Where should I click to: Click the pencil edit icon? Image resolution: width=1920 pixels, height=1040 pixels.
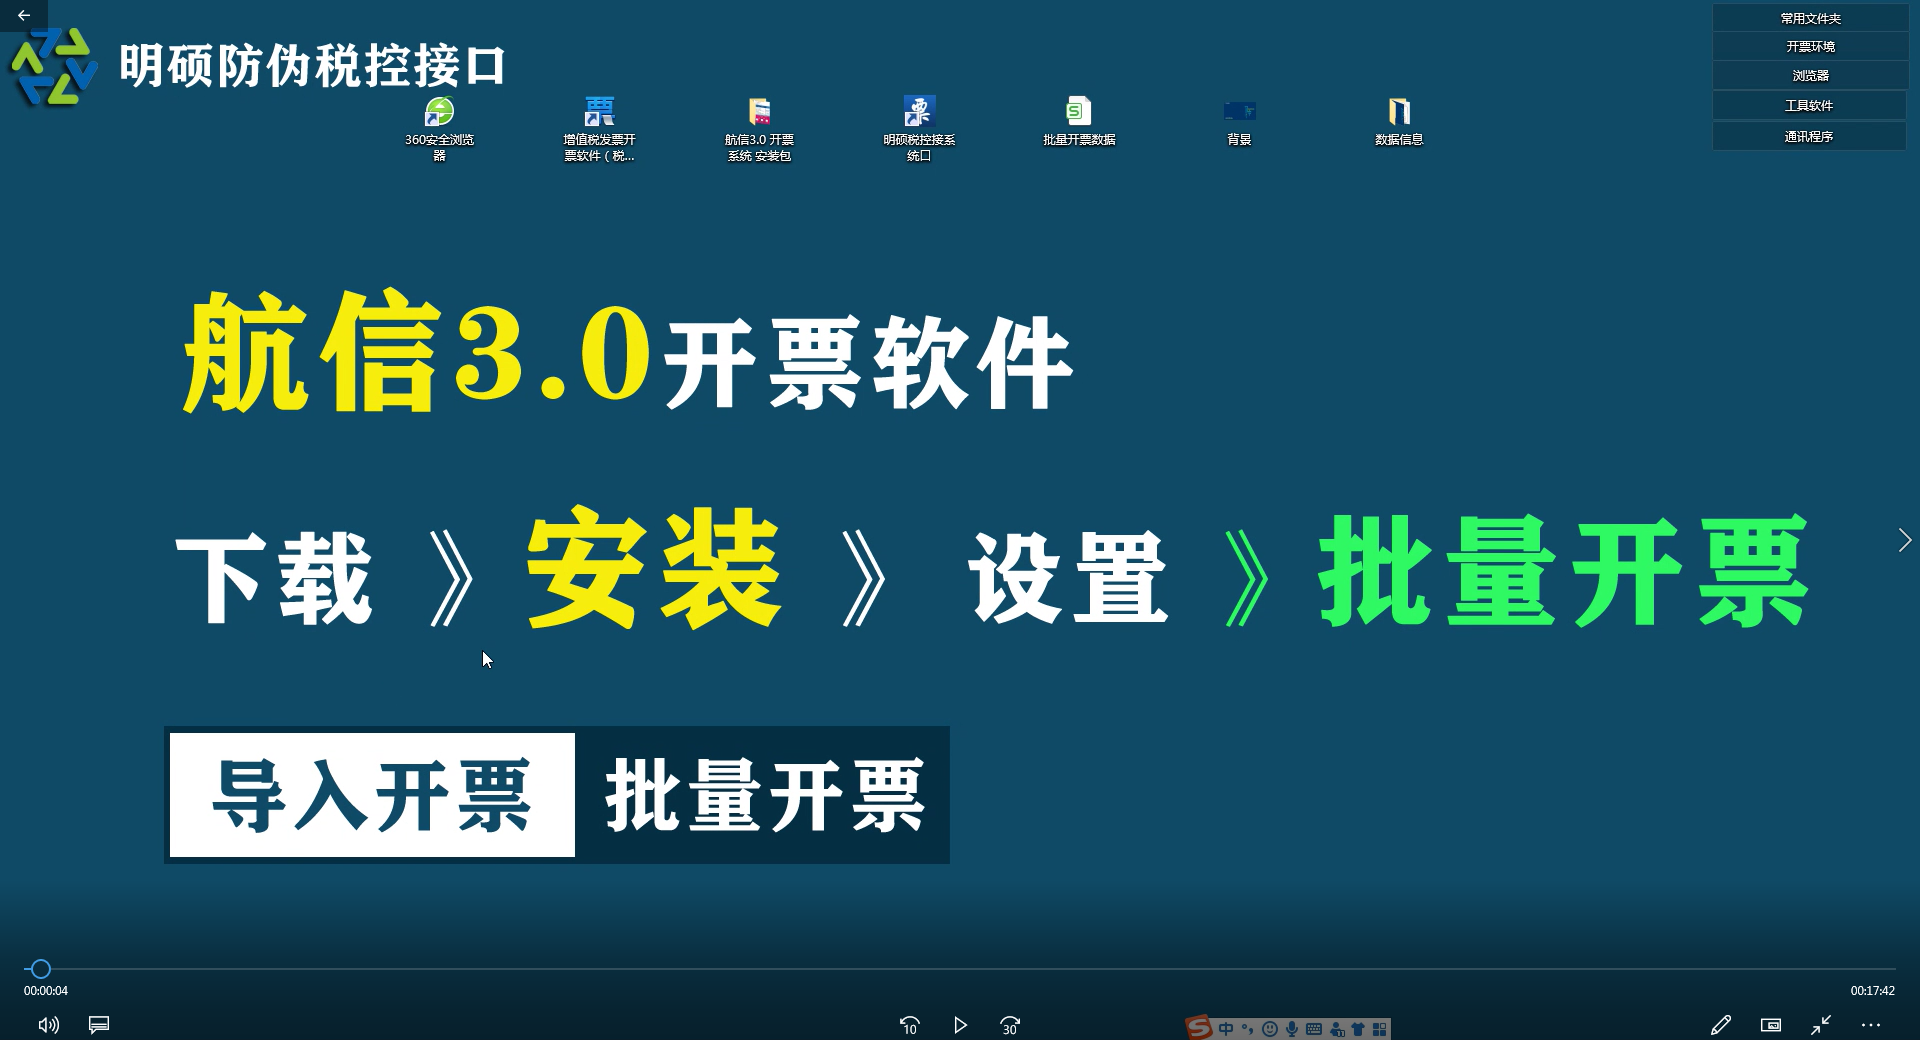(1720, 1025)
